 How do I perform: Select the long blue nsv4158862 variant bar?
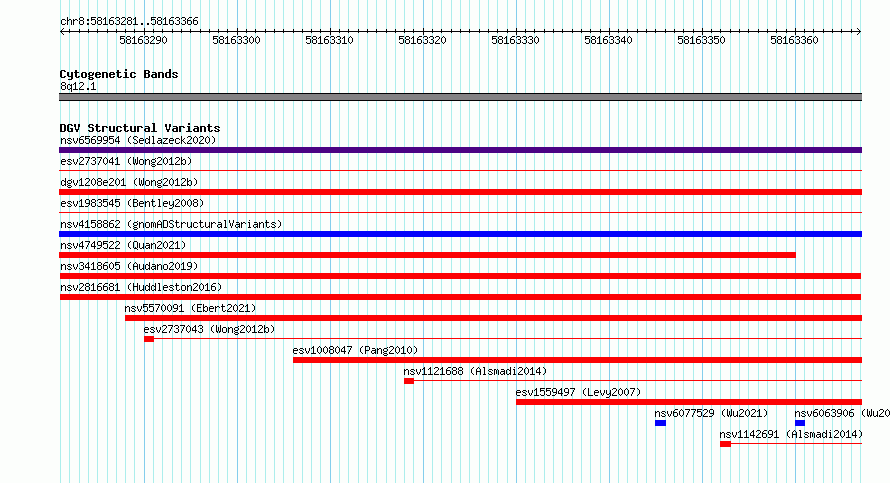tap(460, 234)
